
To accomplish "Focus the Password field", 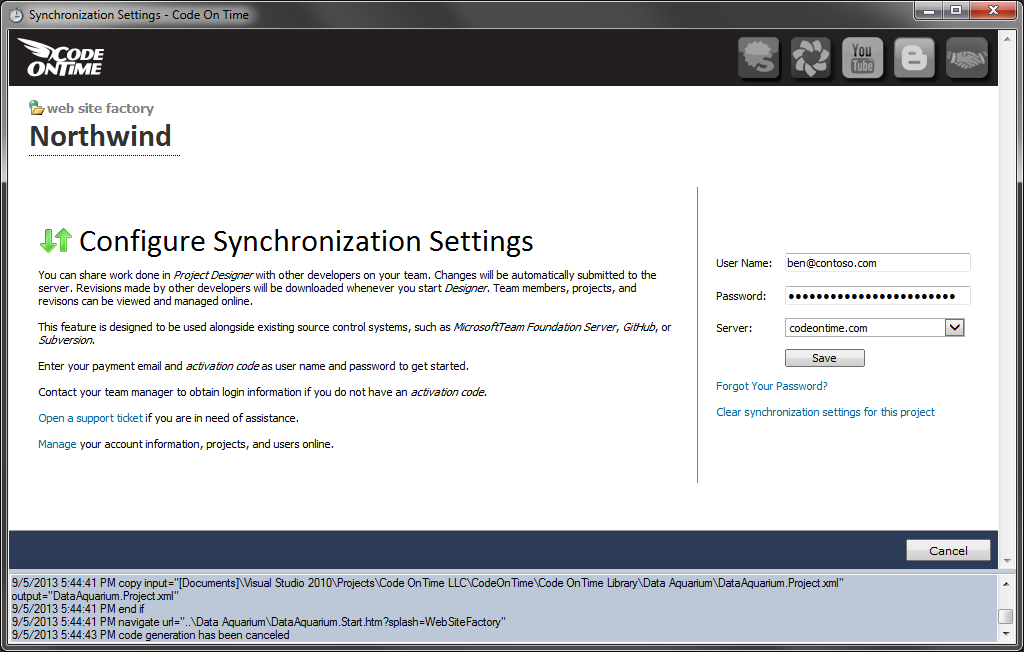I will [877, 296].
